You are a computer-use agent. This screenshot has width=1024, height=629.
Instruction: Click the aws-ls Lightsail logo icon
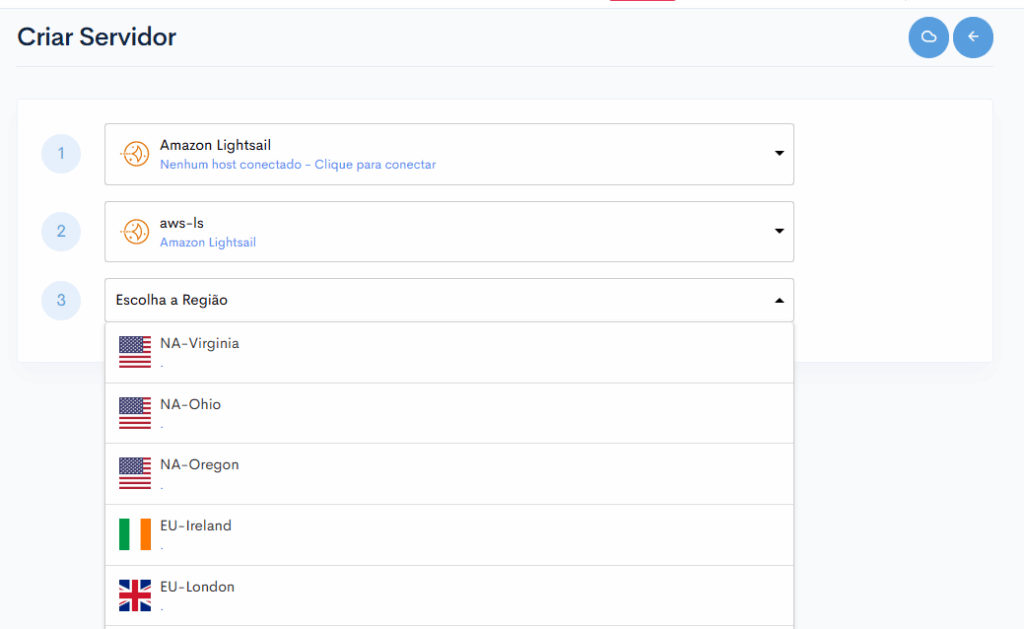136,232
